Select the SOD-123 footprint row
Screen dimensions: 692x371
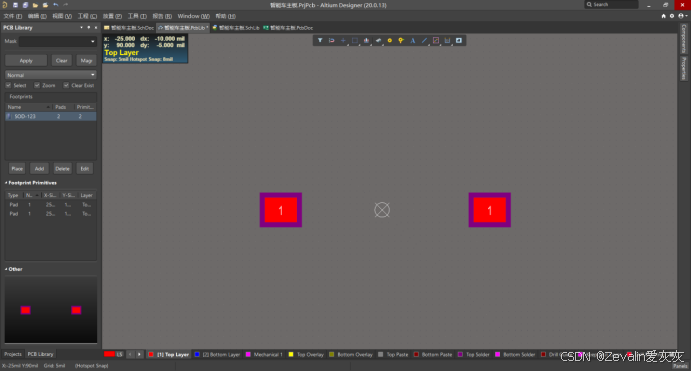coord(51,116)
